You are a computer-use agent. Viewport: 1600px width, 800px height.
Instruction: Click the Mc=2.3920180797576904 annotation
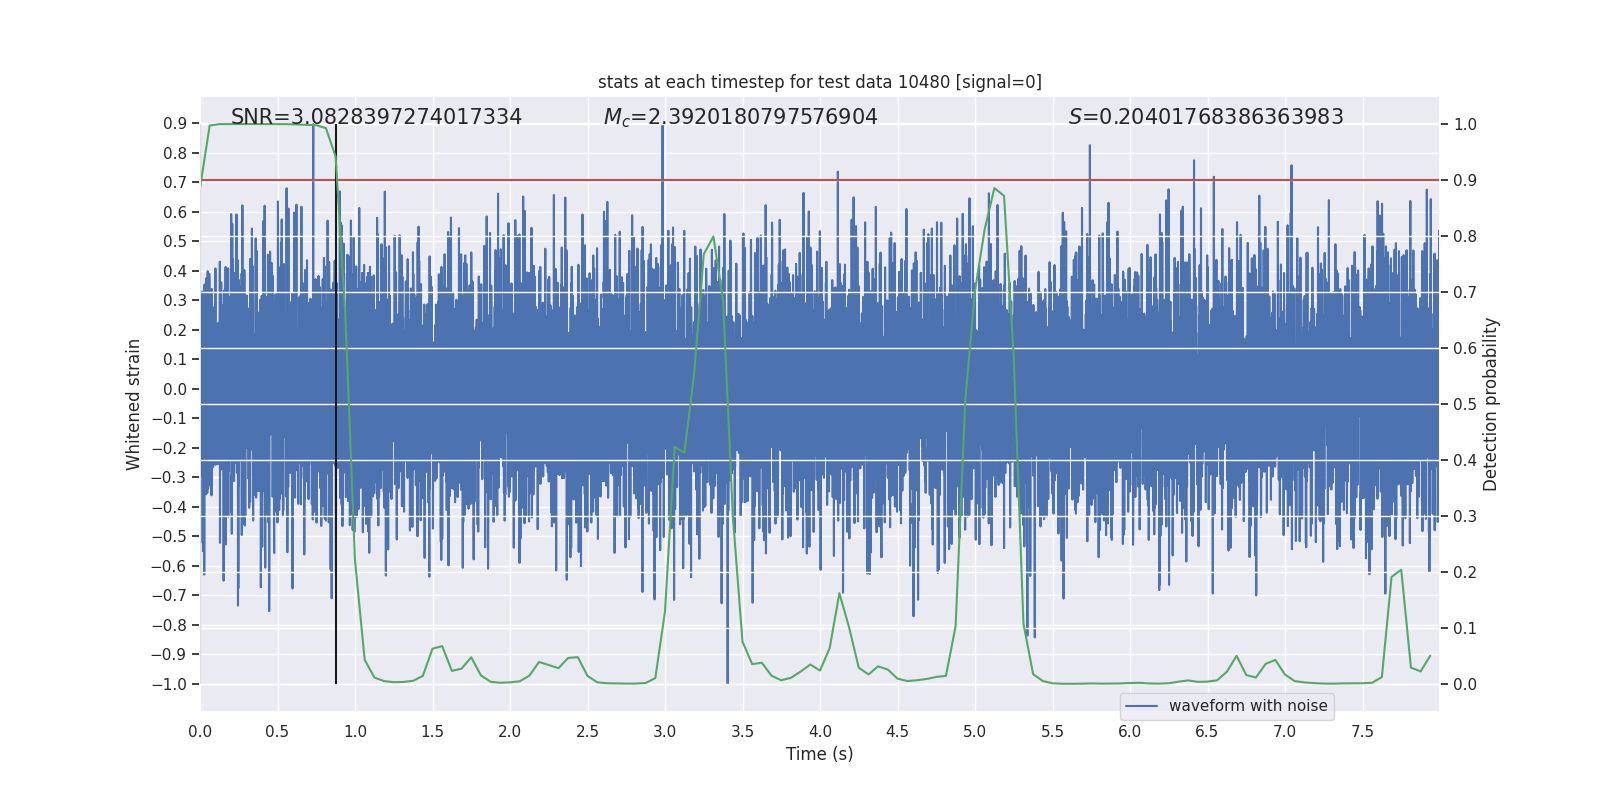coord(741,117)
